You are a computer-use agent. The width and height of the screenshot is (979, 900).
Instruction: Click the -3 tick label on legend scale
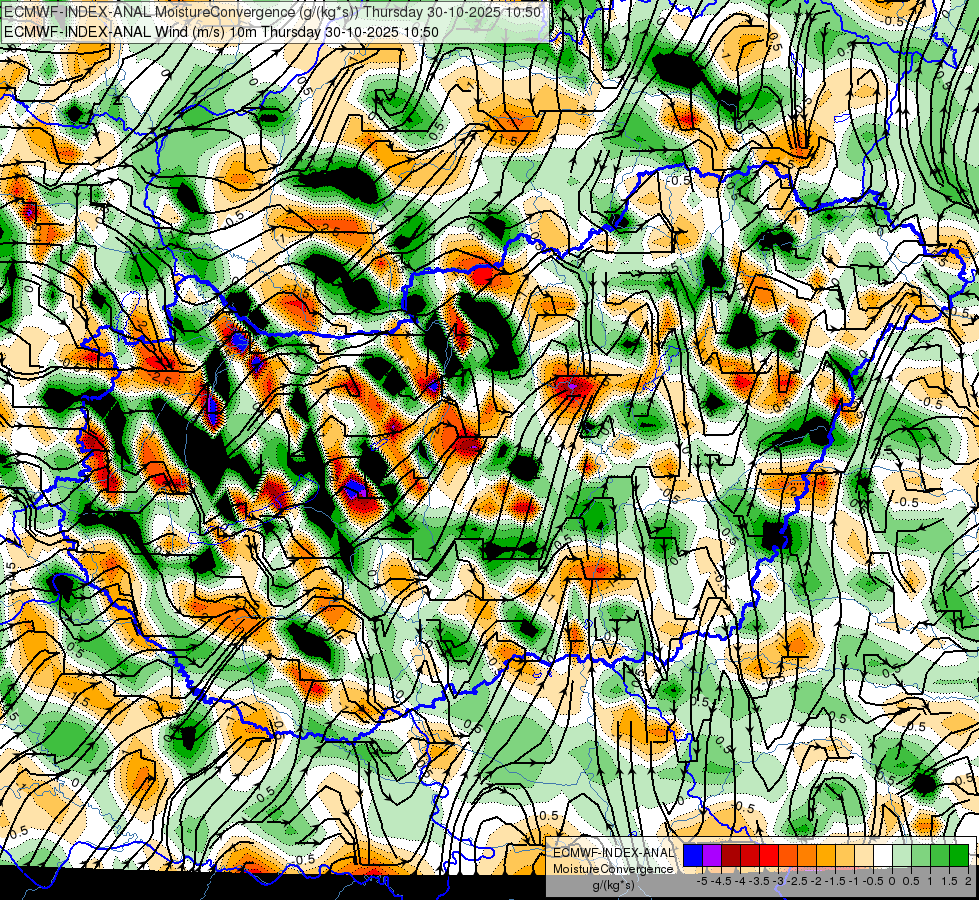[x=779, y=881]
